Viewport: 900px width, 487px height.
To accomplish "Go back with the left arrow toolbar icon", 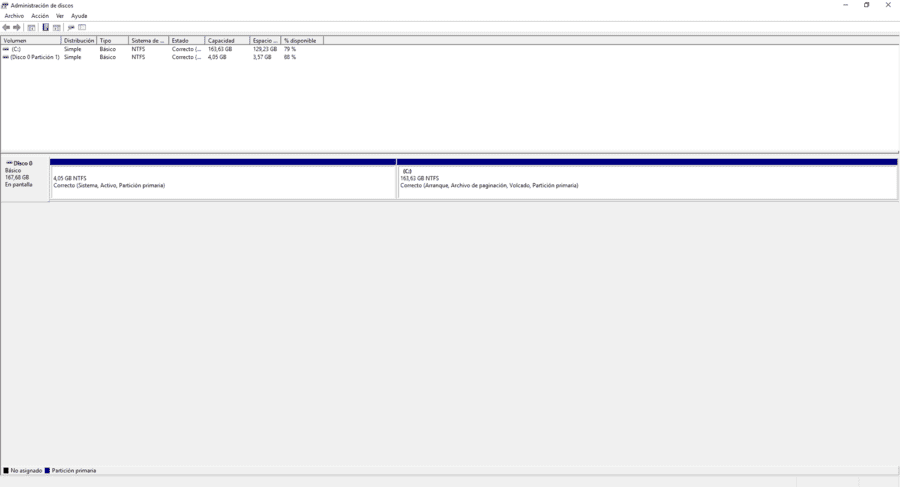I will pos(6,28).
